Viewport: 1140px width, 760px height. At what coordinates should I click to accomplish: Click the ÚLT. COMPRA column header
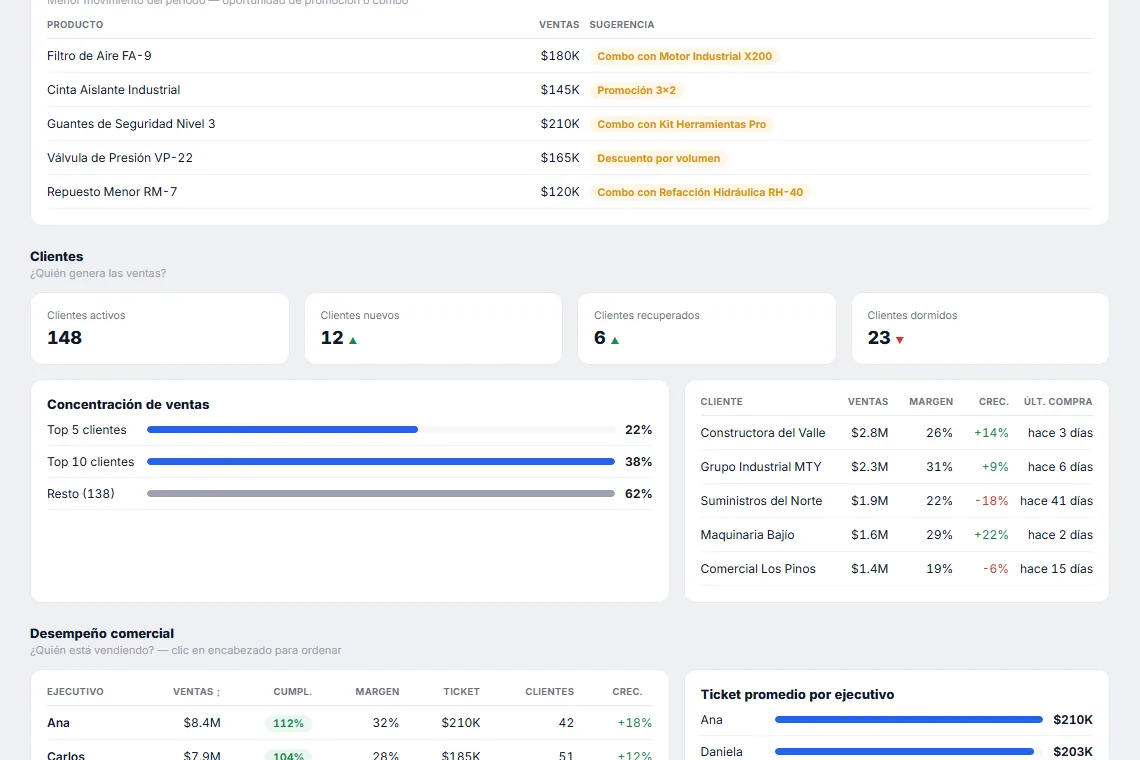(x=1058, y=401)
